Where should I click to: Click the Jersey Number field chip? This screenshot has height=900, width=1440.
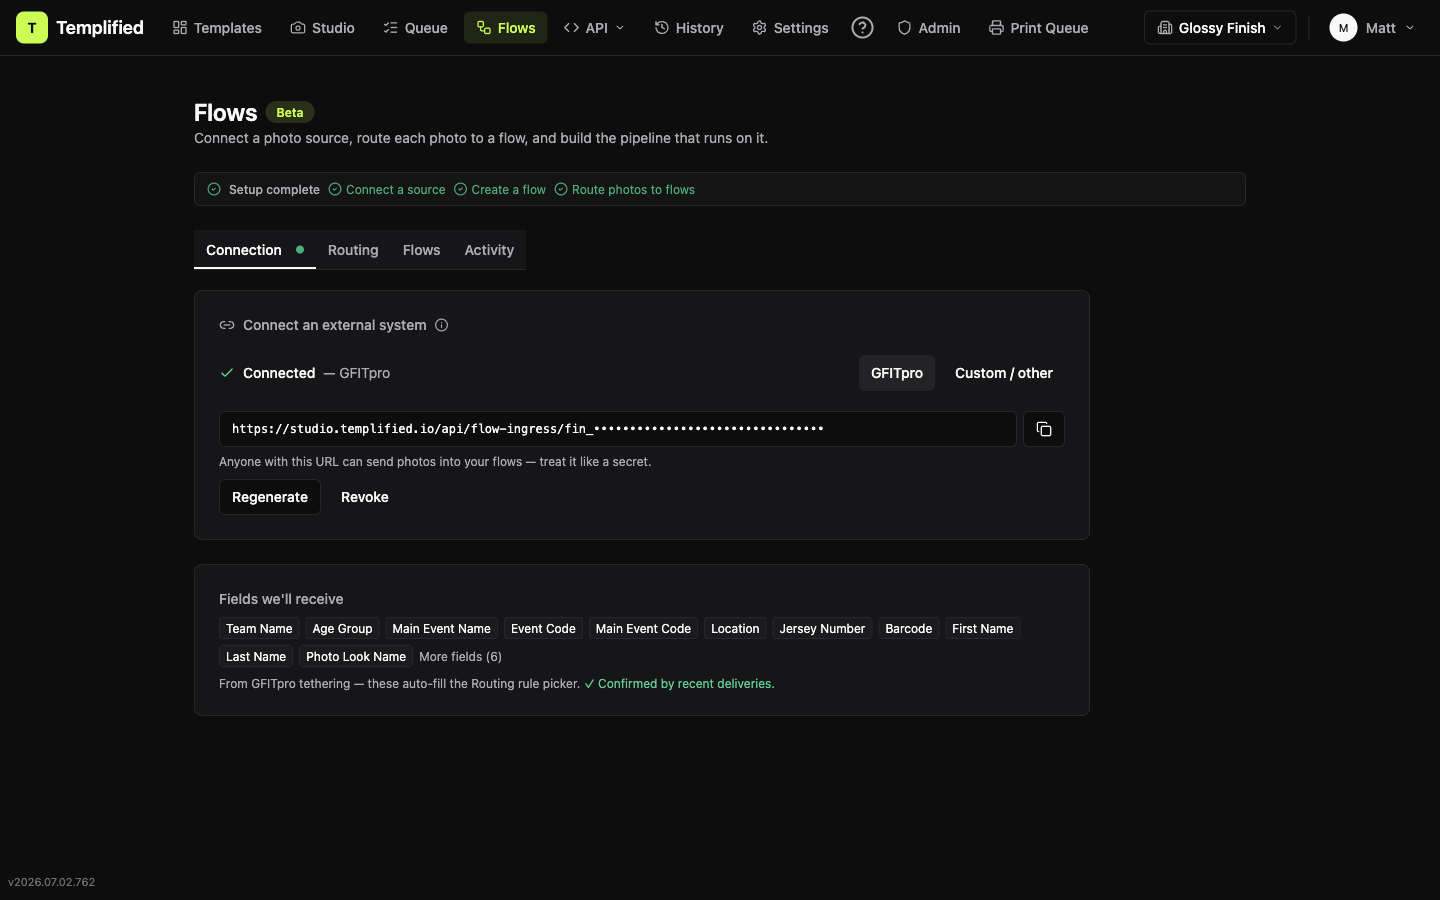(x=822, y=629)
